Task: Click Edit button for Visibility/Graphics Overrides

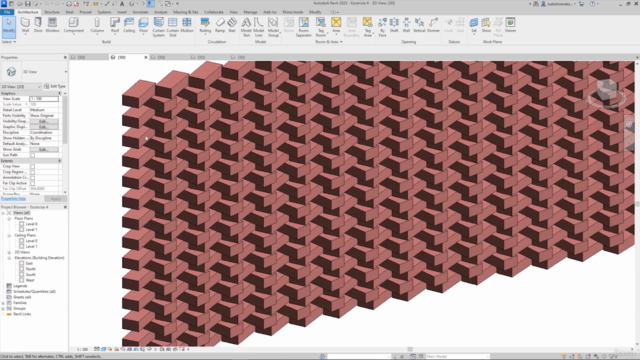Action: (x=44, y=121)
